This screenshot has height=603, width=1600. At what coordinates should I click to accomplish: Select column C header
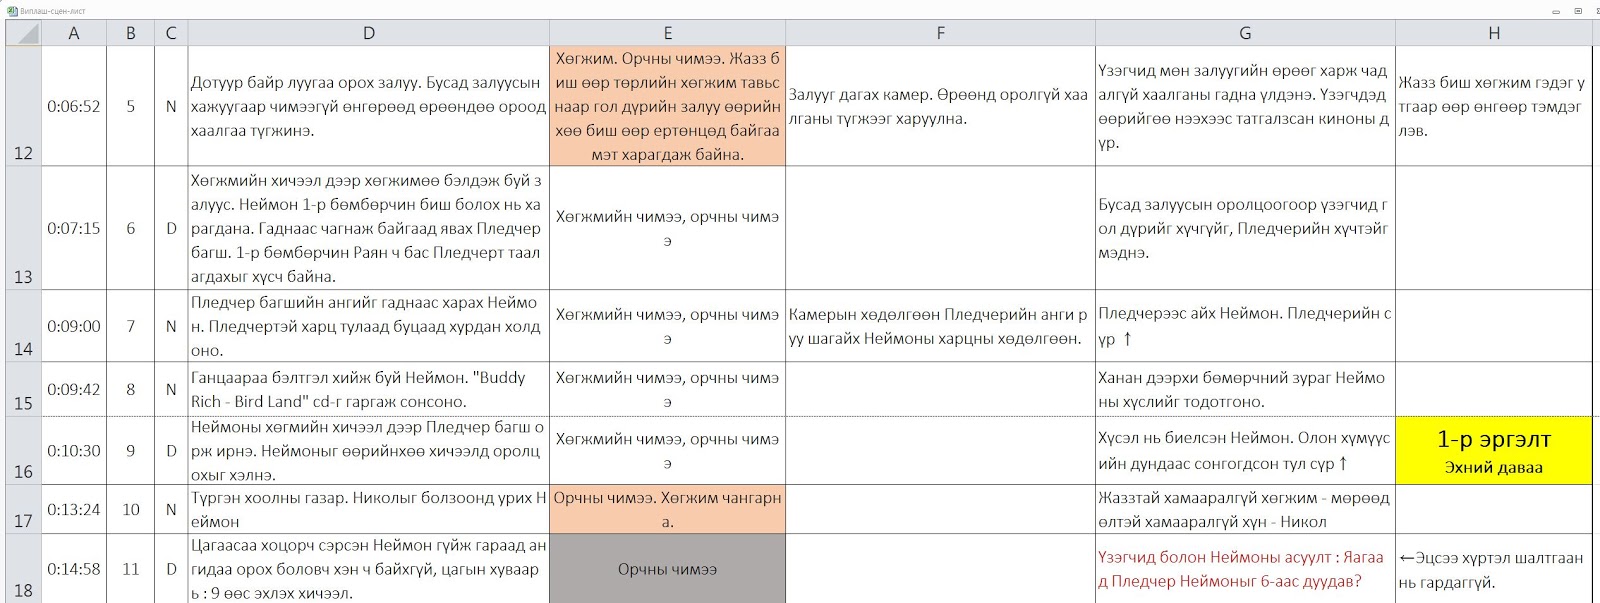click(171, 33)
